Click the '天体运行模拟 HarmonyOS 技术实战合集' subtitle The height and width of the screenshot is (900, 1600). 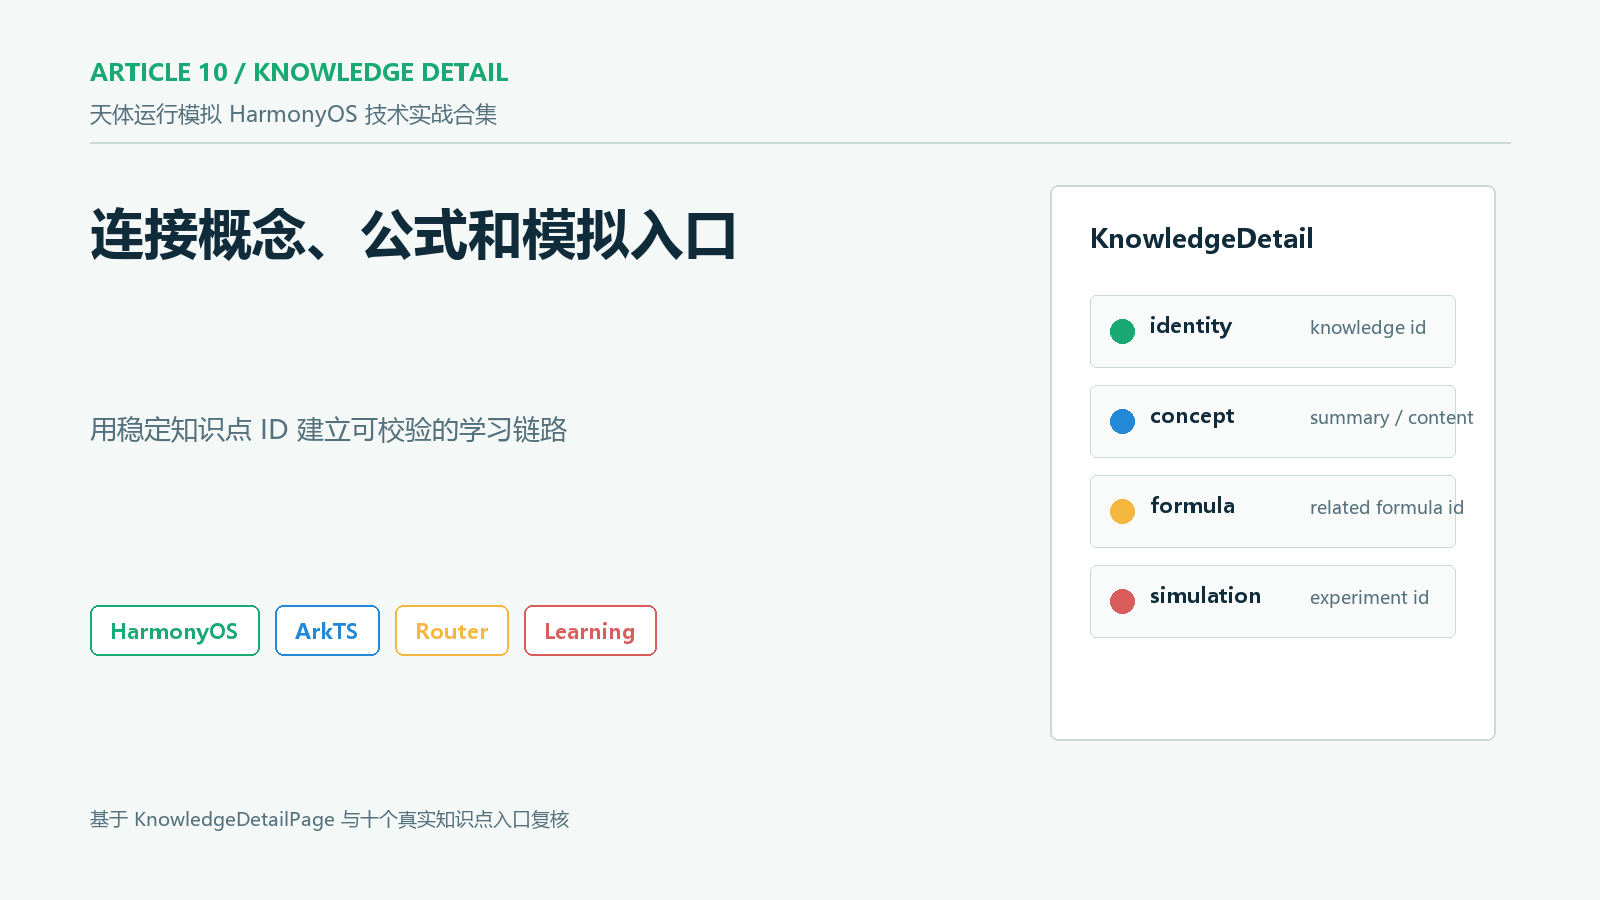click(293, 115)
